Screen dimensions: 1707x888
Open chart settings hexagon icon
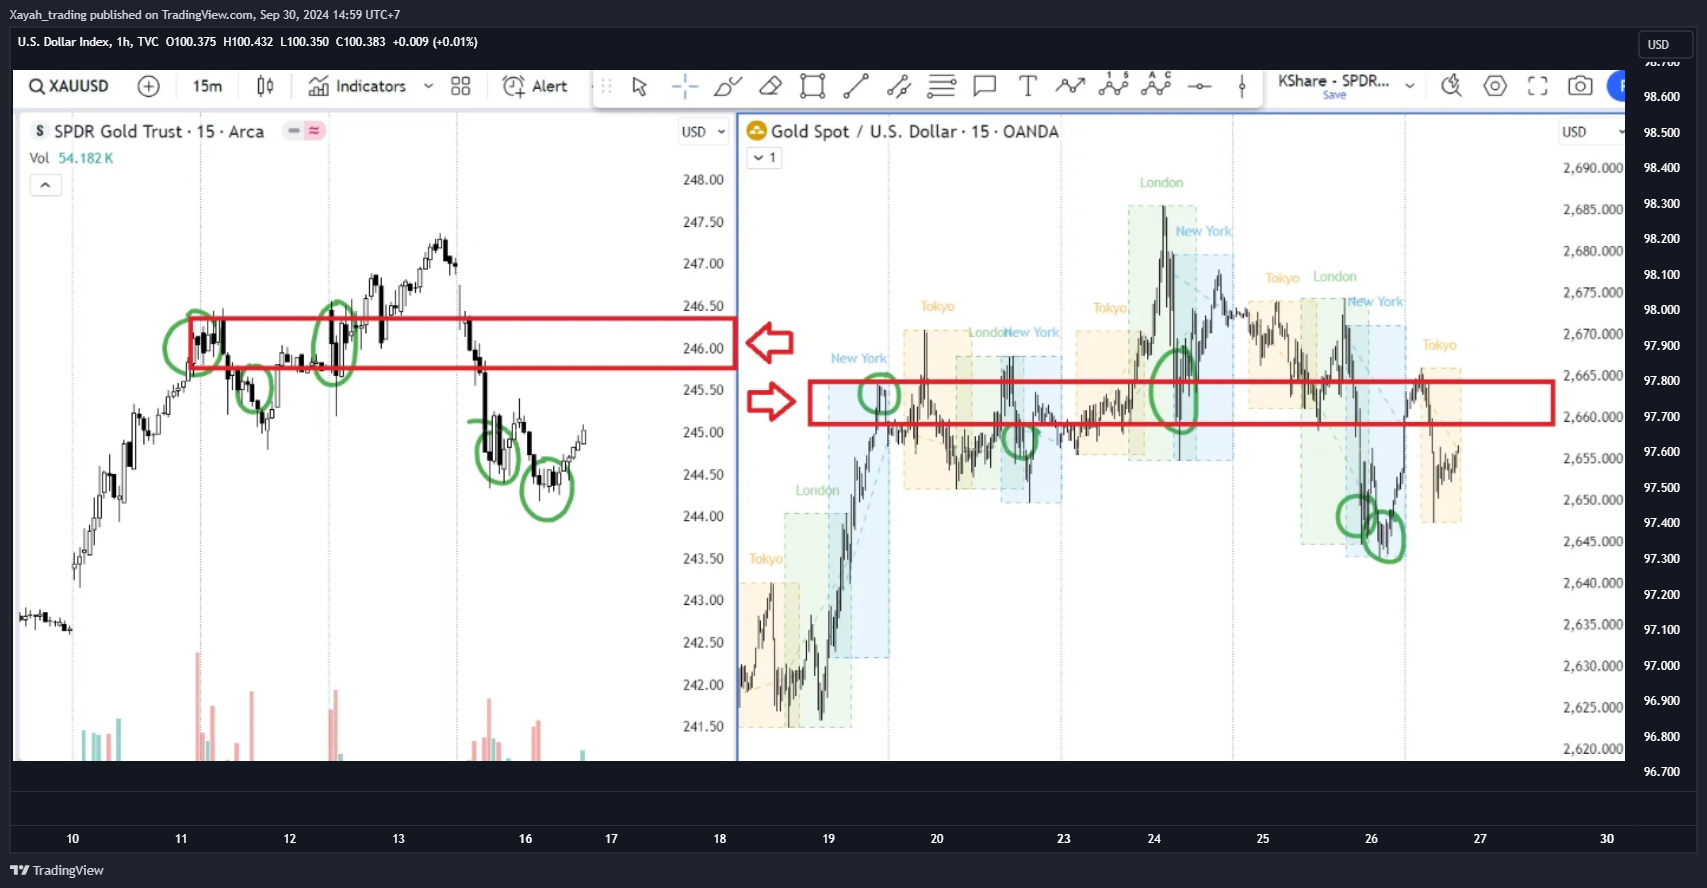(1495, 86)
